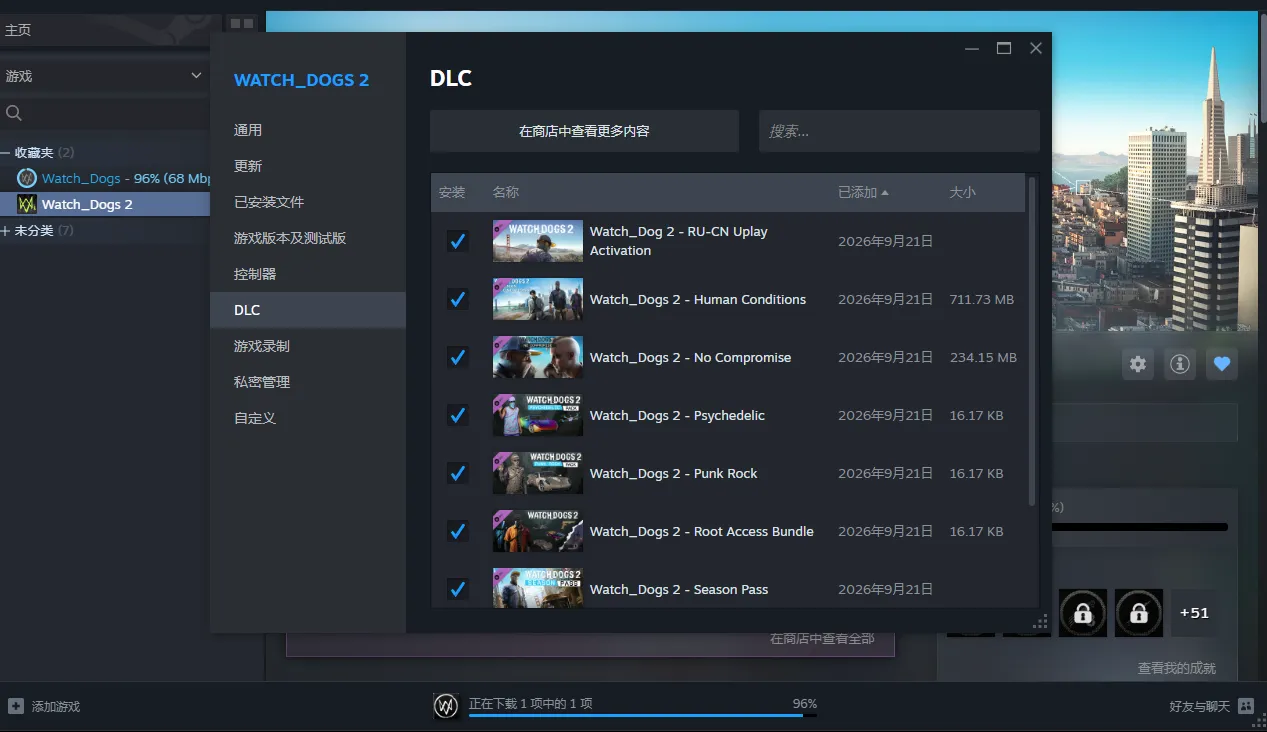This screenshot has width=1267, height=732.
Task: Toggle the Punk Rock DLC install checkbox
Action: 457,473
